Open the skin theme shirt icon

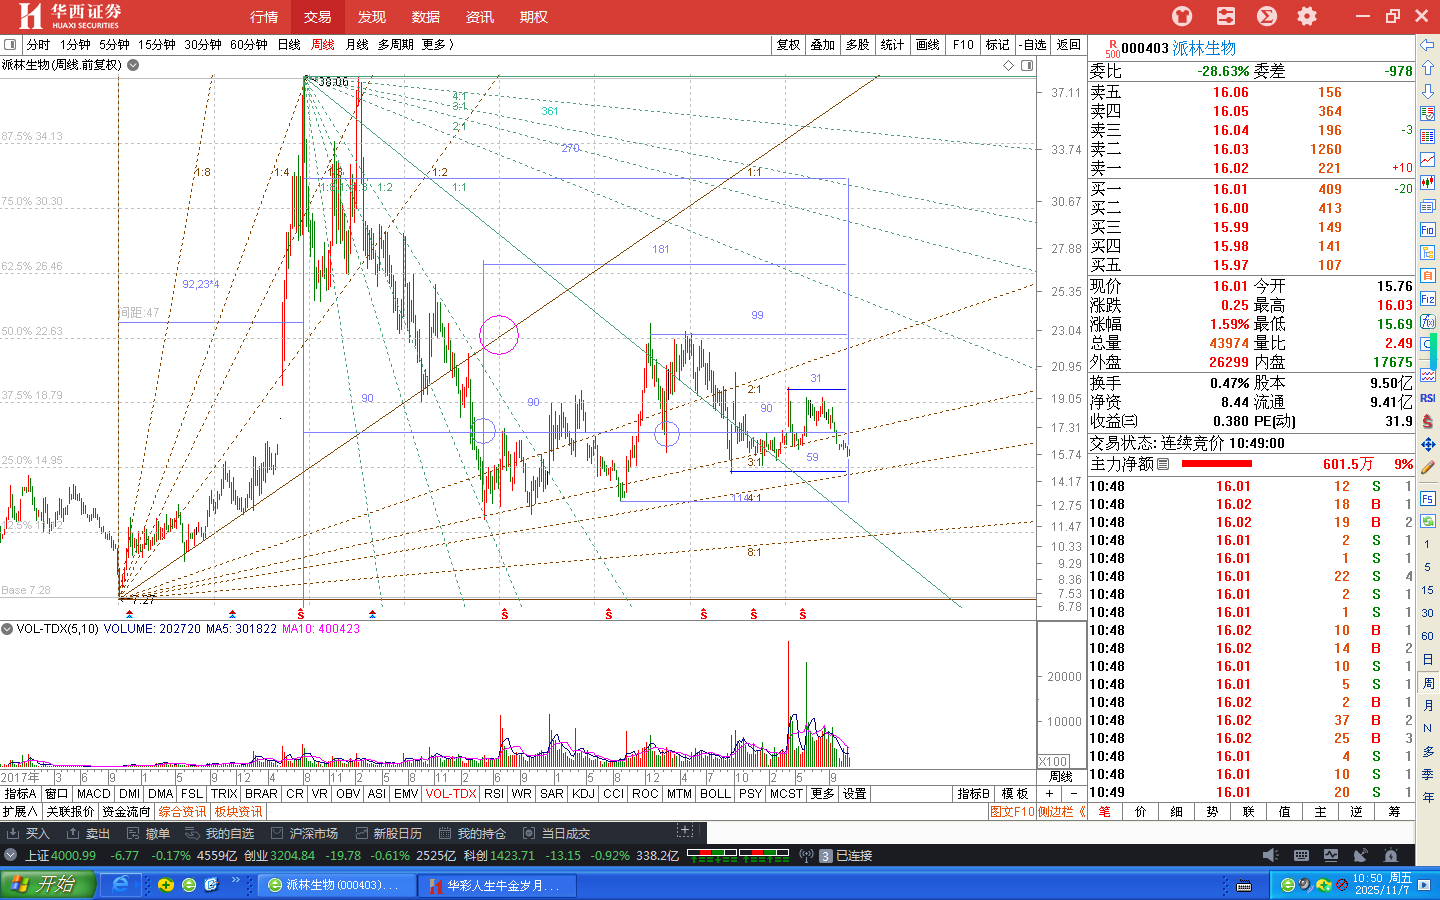(1182, 16)
